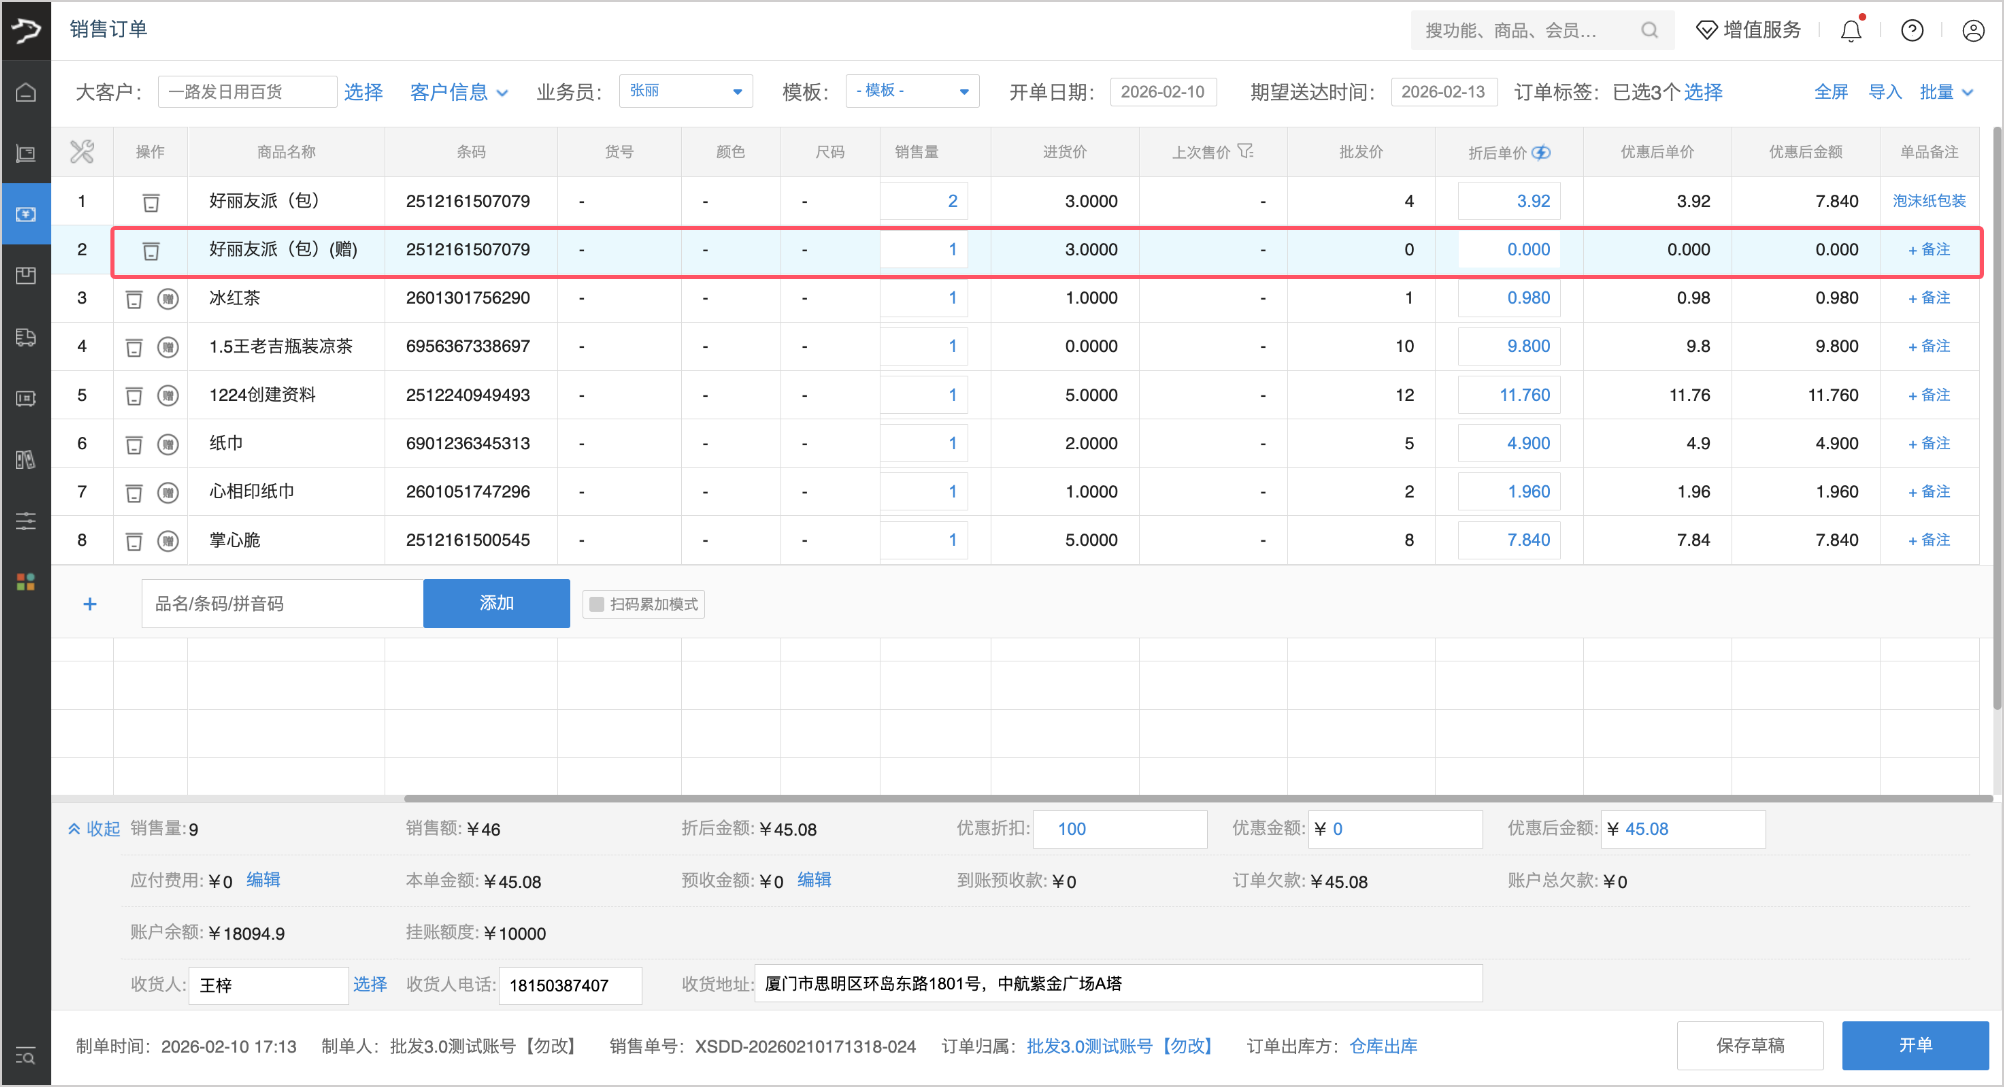The image size is (2005, 1088).
Task: Click the 优惠折扣 input field
Action: click(x=1119, y=829)
